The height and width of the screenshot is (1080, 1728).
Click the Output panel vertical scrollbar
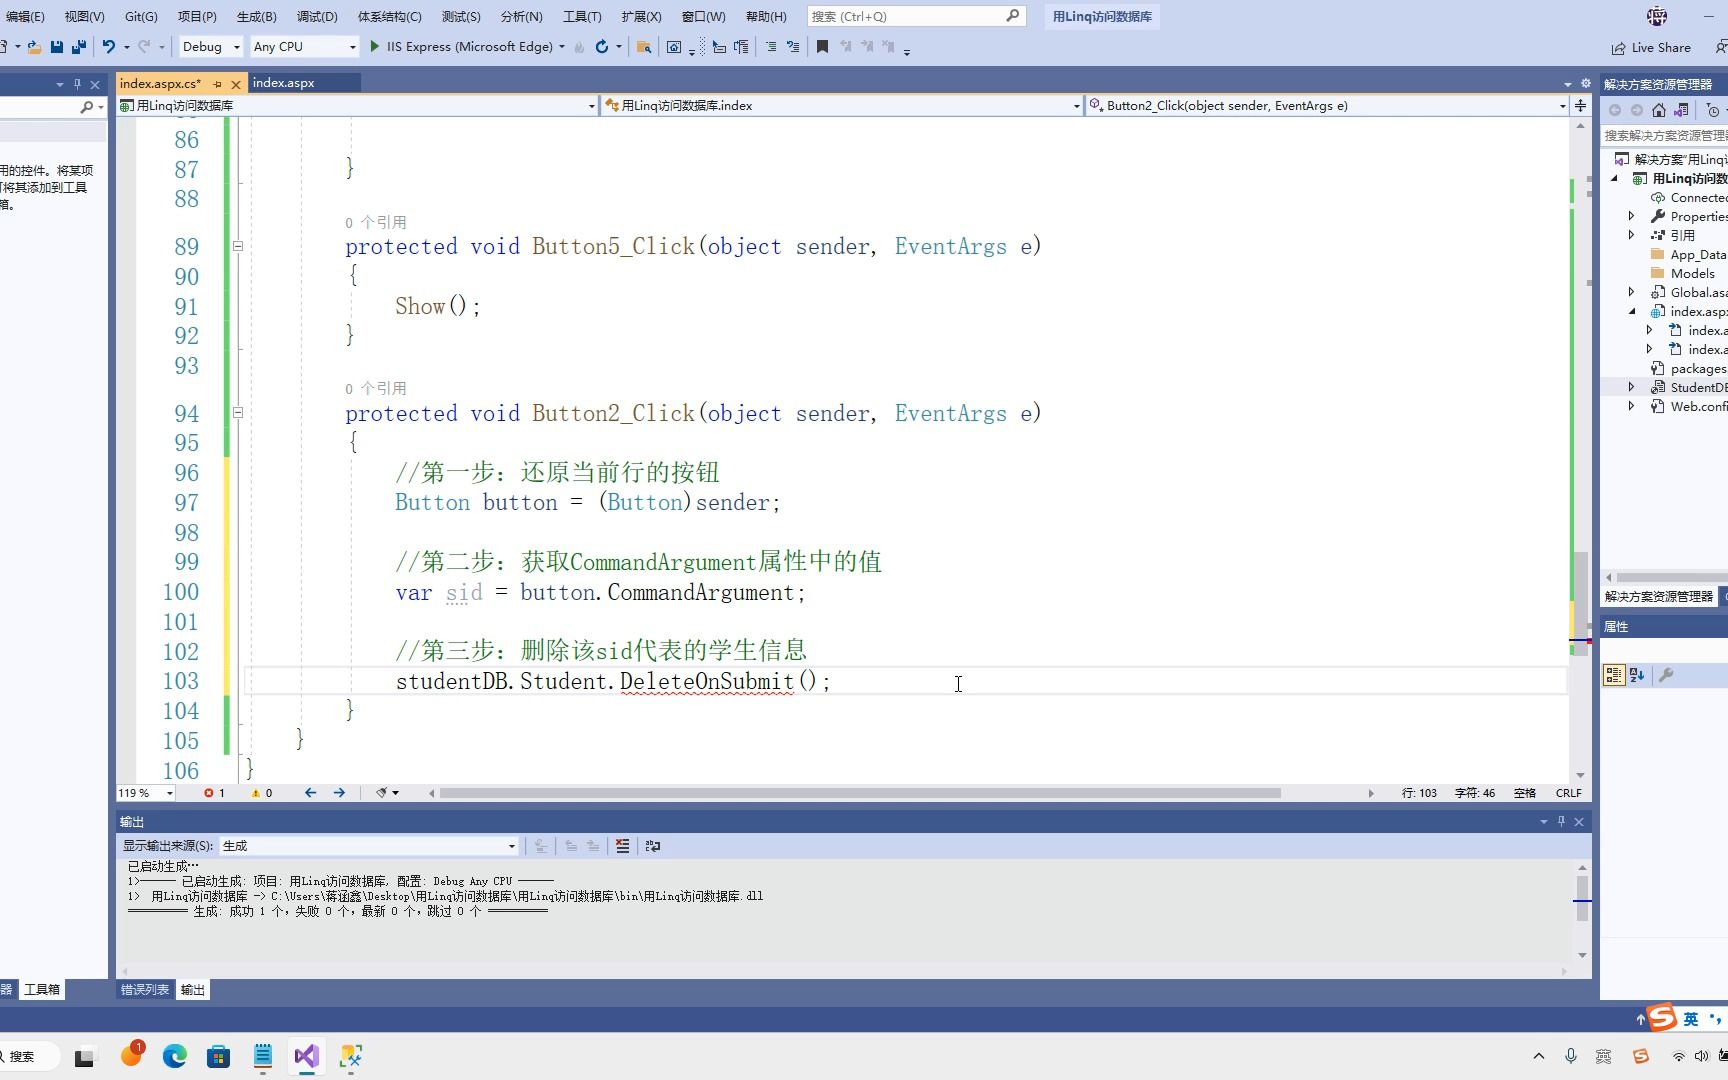coord(1582,911)
